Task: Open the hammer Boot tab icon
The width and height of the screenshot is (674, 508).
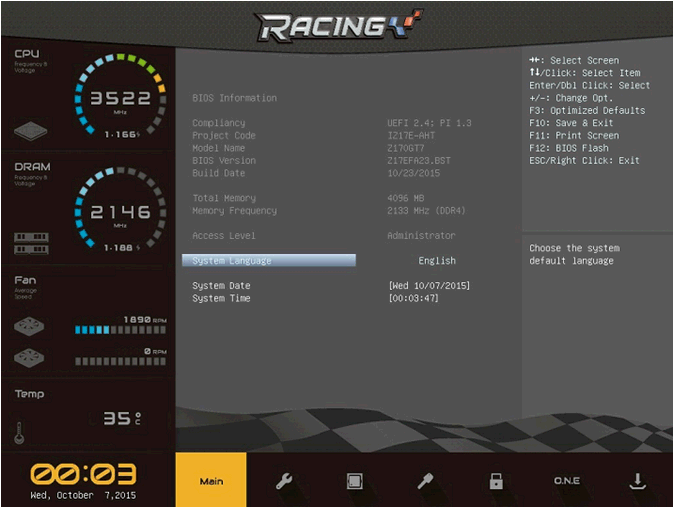Action: [x=425, y=481]
